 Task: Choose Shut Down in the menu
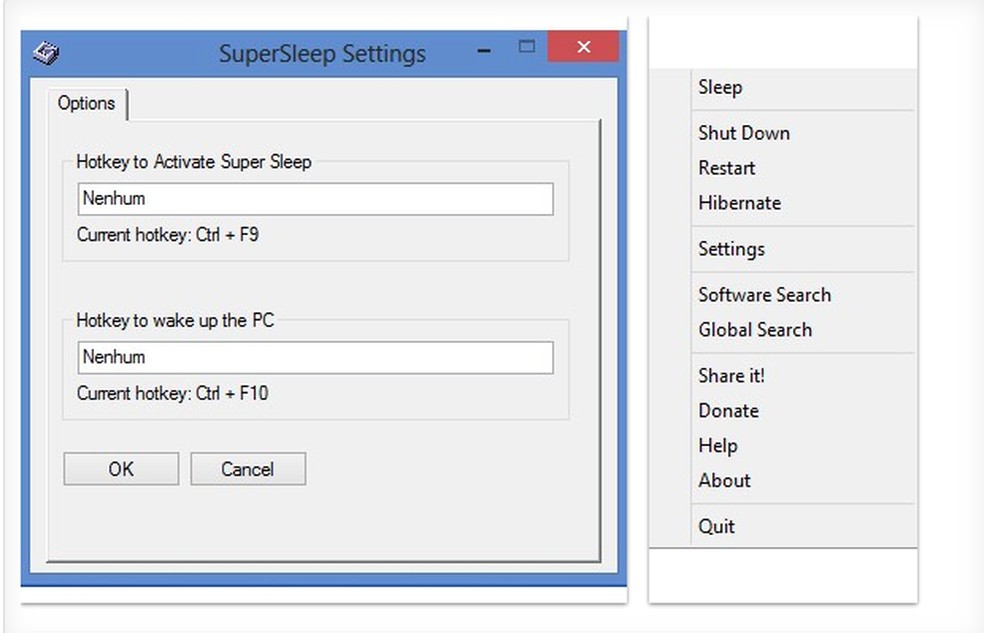tap(744, 133)
